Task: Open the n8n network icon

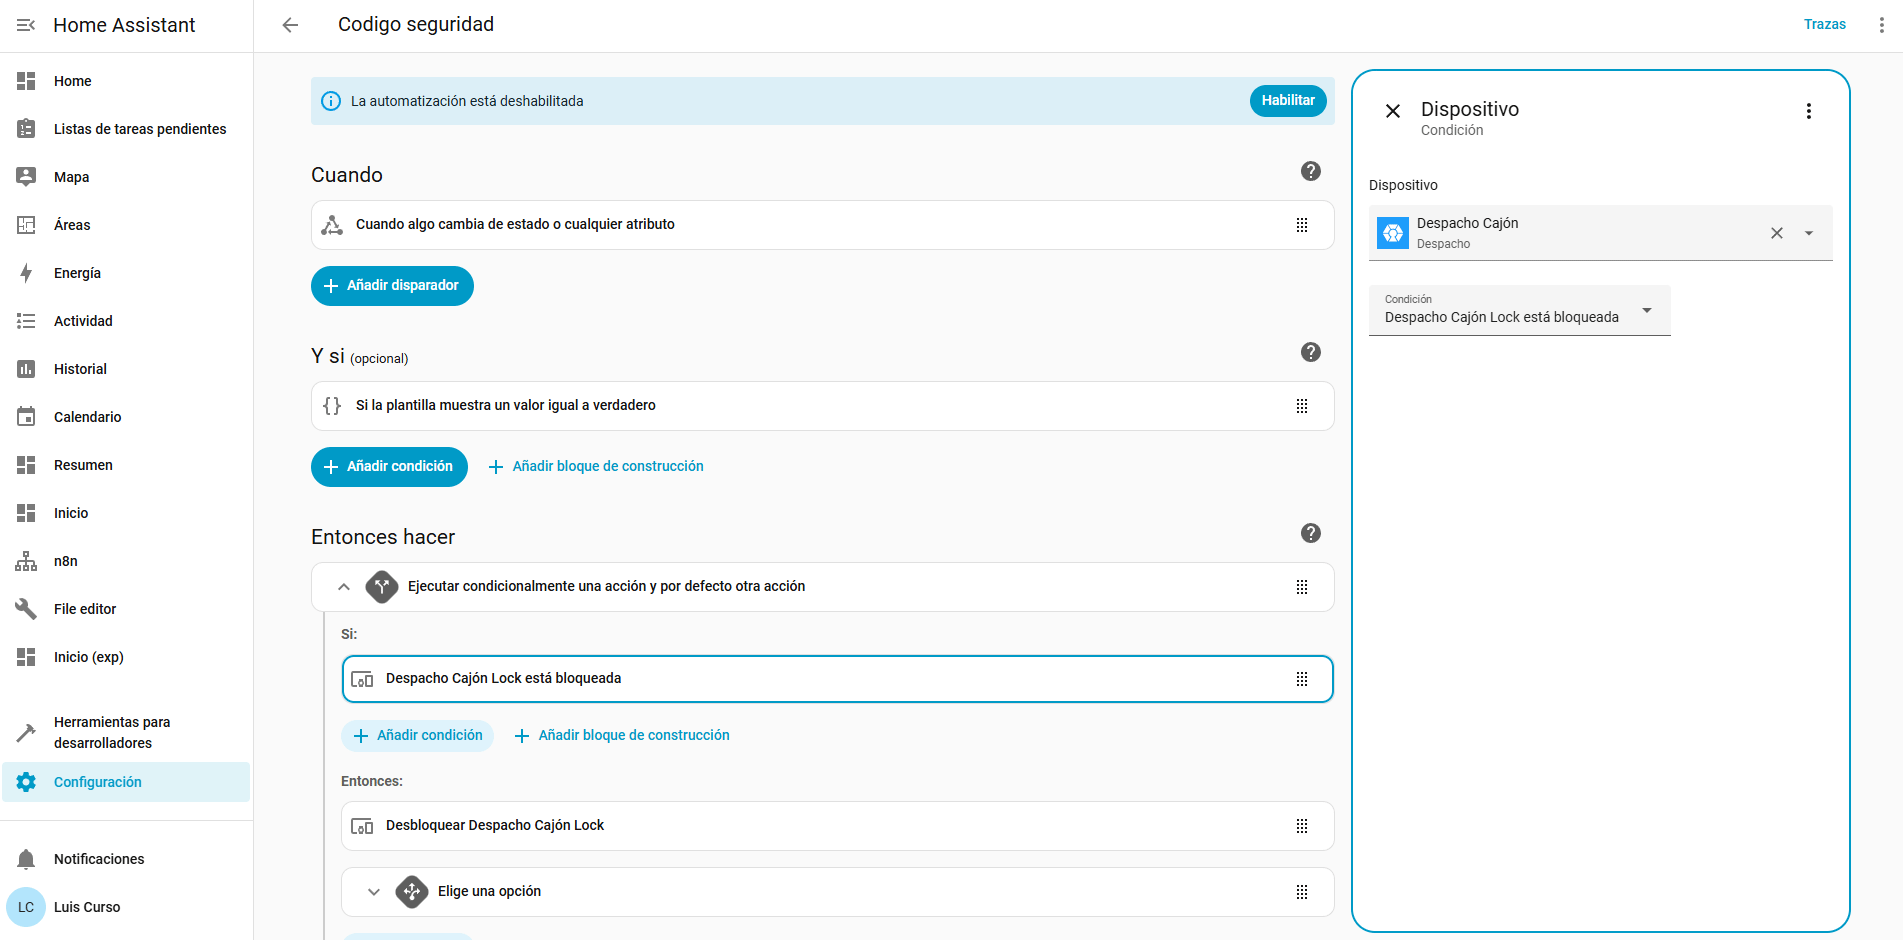Action: tap(26, 561)
